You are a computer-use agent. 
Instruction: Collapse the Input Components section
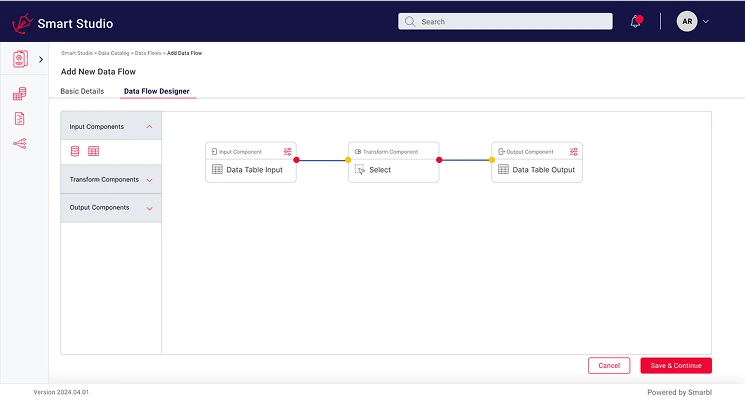coord(149,127)
